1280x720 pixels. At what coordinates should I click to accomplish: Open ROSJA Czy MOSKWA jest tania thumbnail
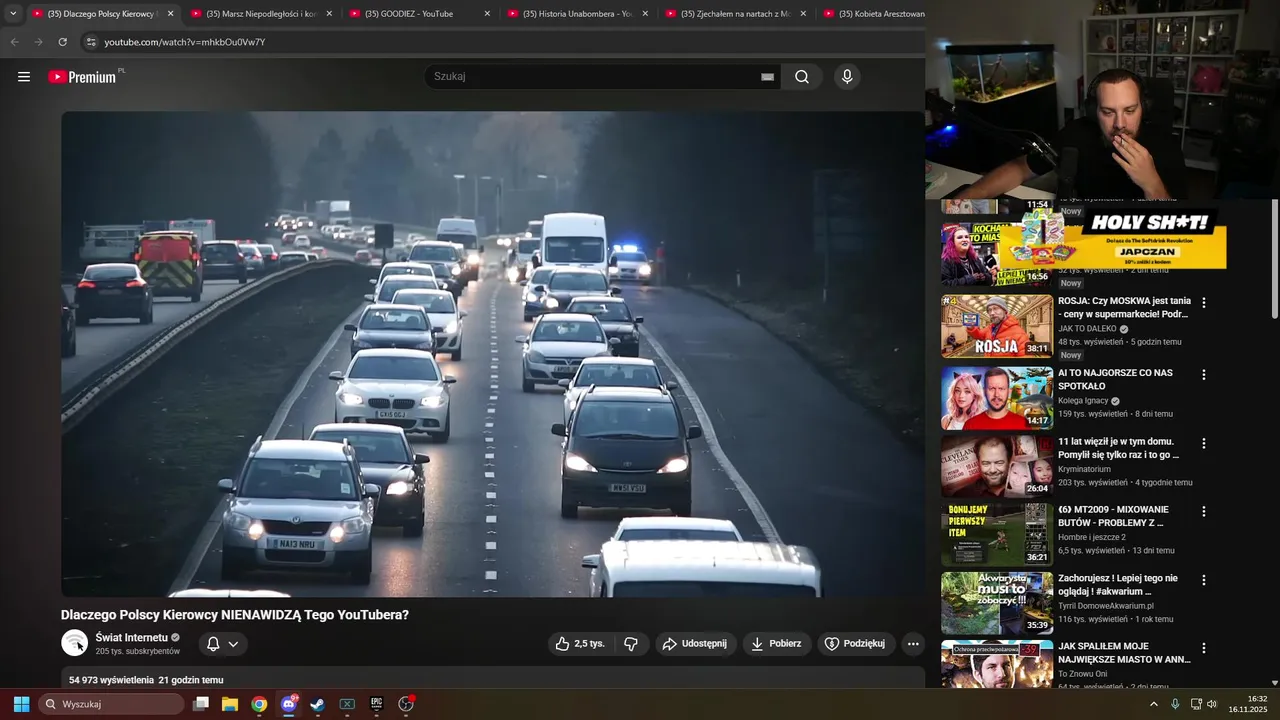click(997, 326)
